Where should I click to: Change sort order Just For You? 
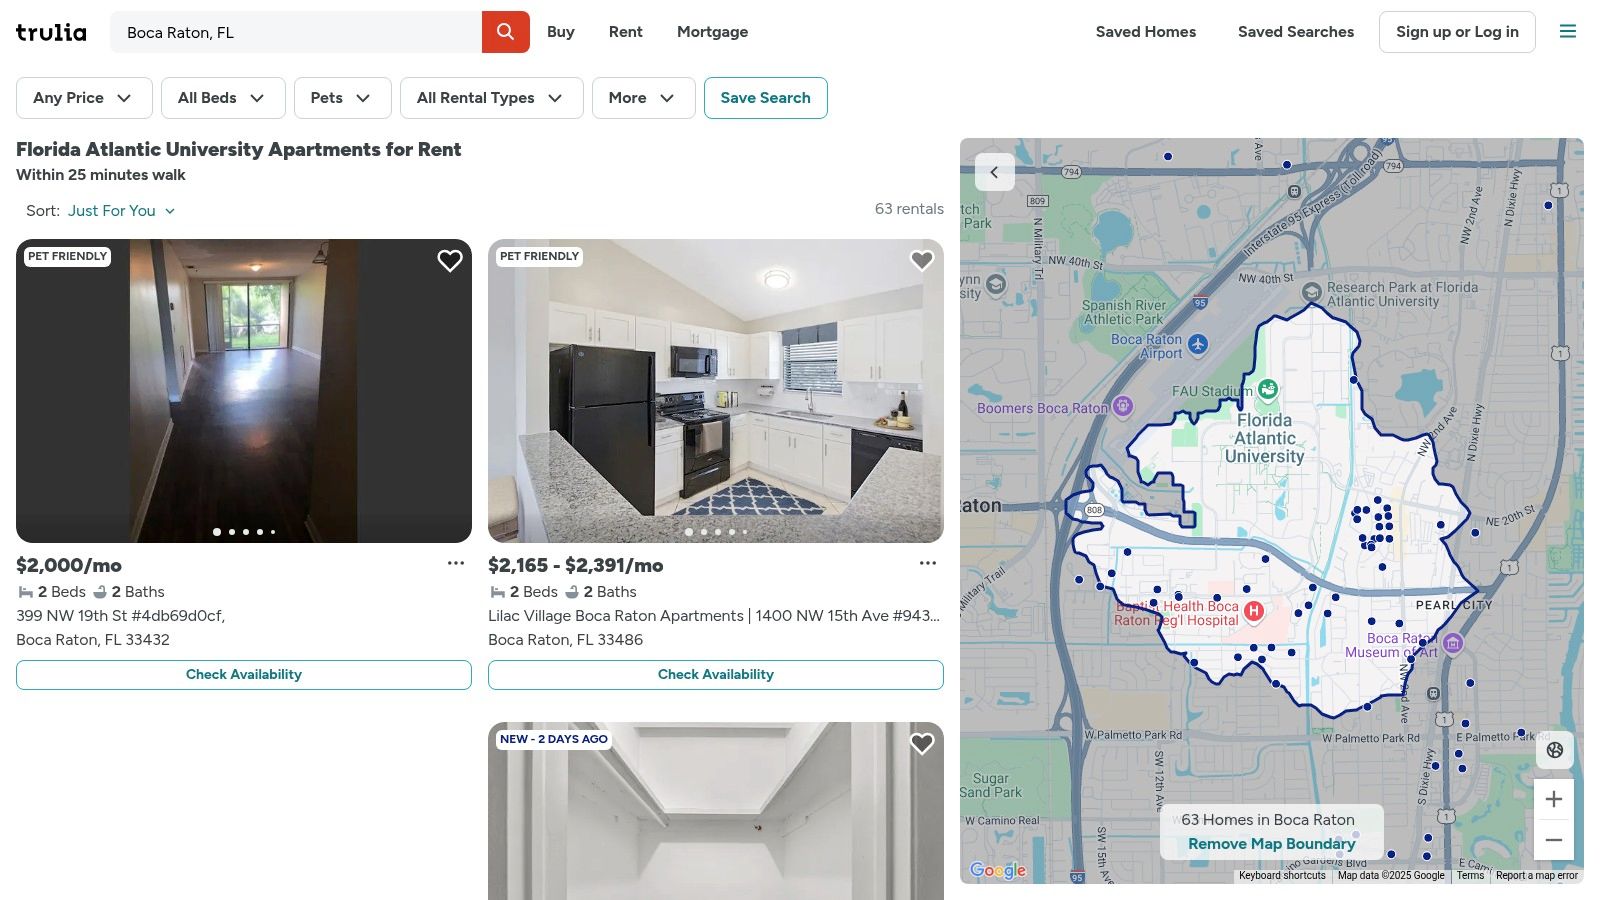tap(121, 211)
